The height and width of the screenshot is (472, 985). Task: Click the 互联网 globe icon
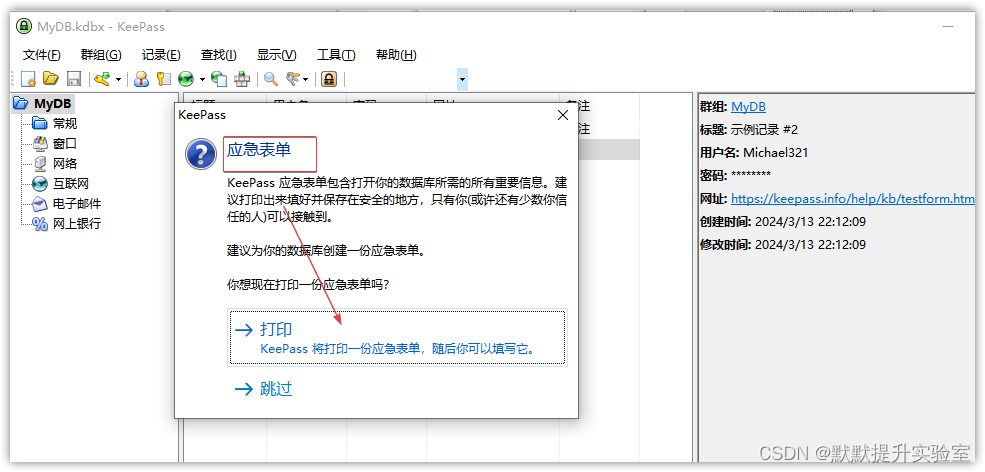40,184
